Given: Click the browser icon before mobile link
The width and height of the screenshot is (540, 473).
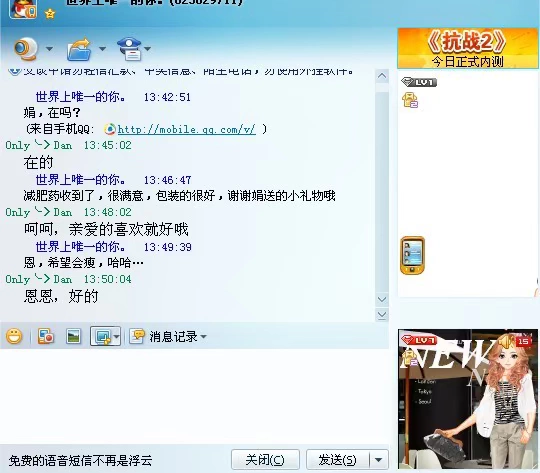Looking at the screenshot, I should click(110, 129).
